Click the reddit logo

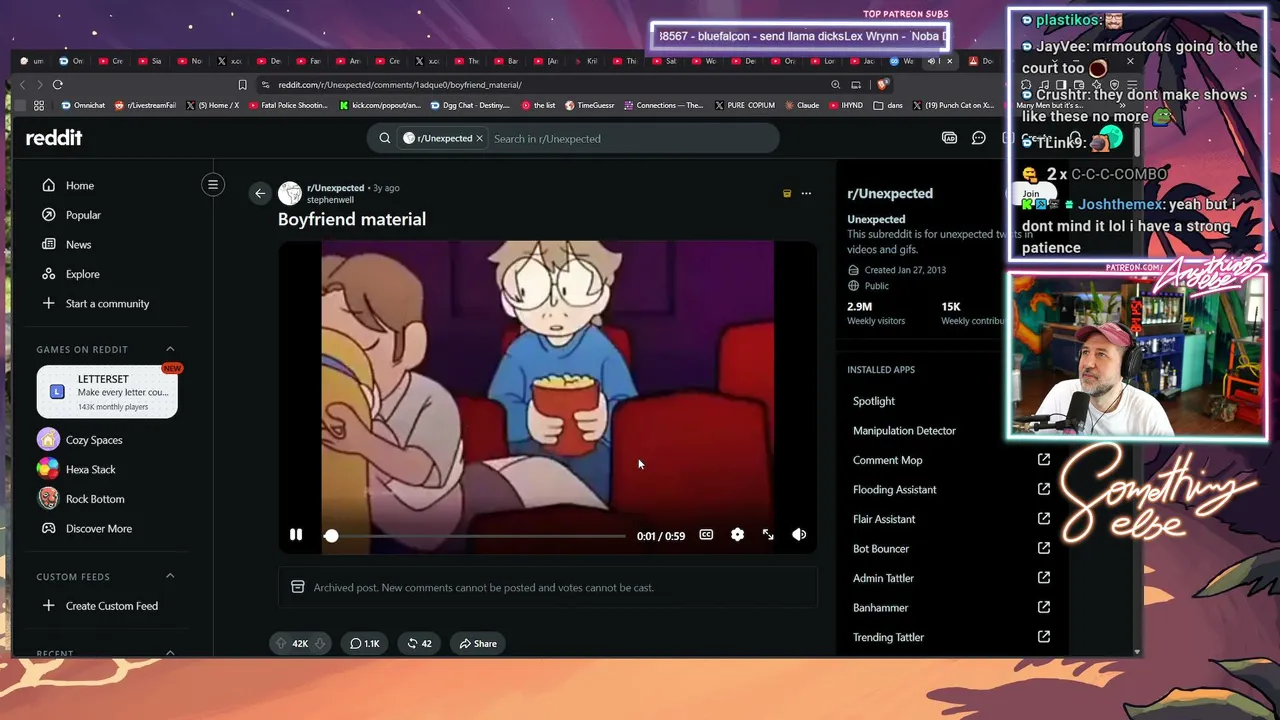tap(54, 138)
